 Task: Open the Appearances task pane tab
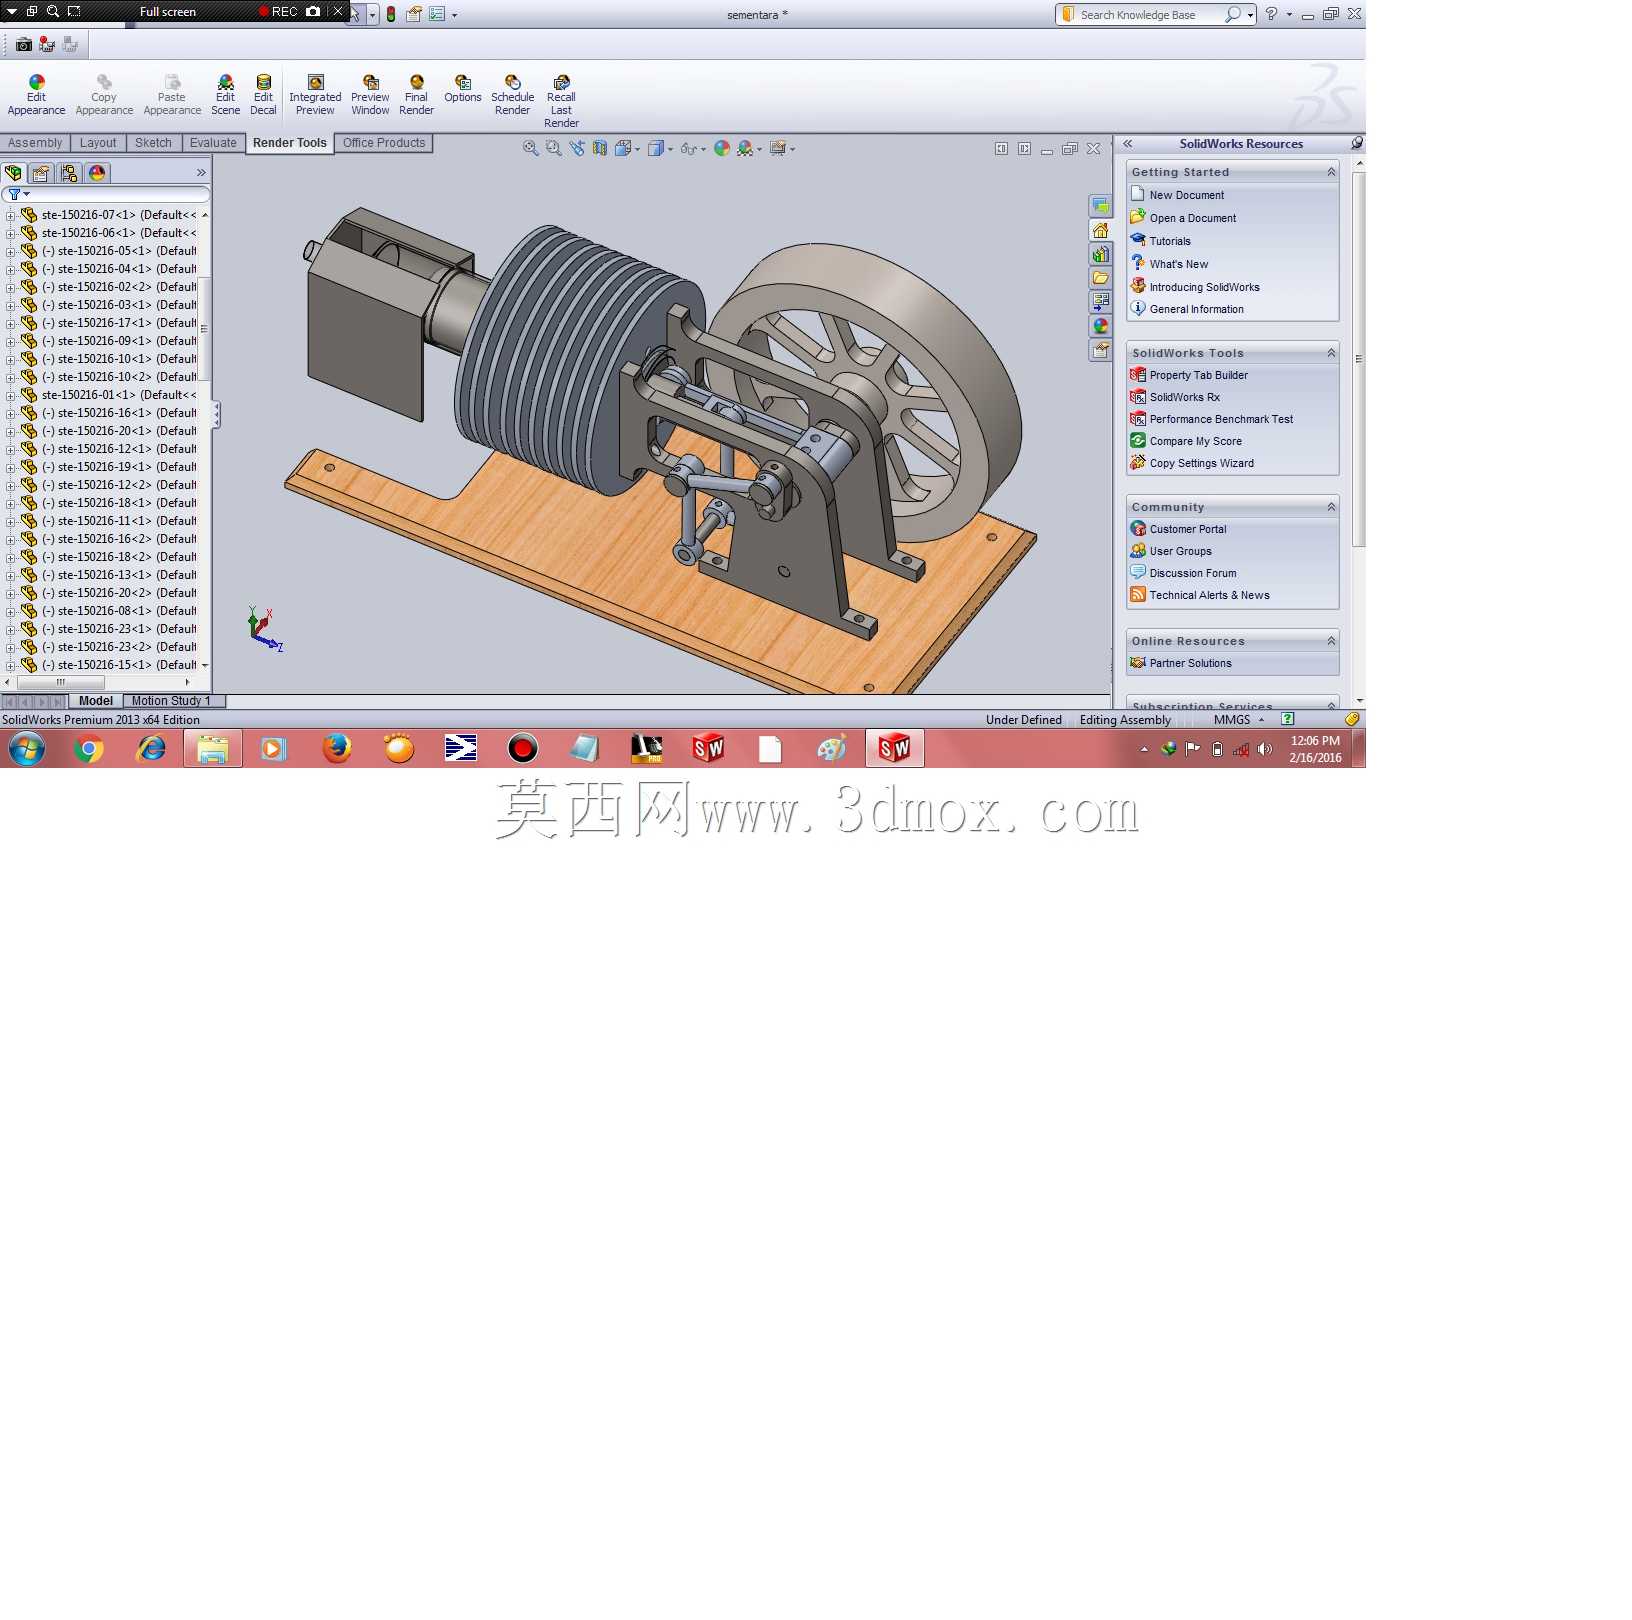(x=1100, y=326)
